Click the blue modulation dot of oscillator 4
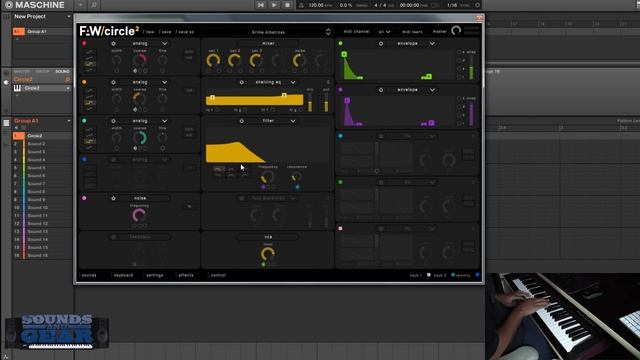 [x=84, y=160]
